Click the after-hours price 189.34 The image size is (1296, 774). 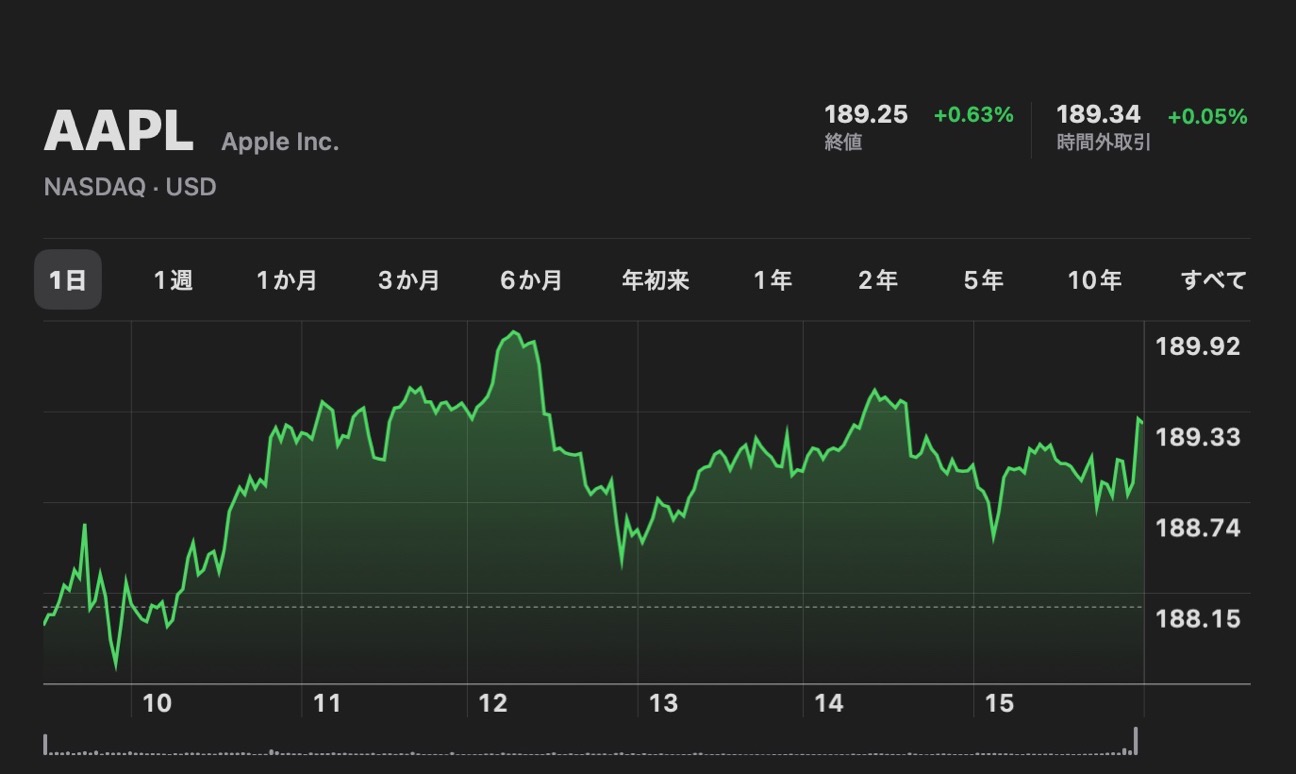point(1098,115)
